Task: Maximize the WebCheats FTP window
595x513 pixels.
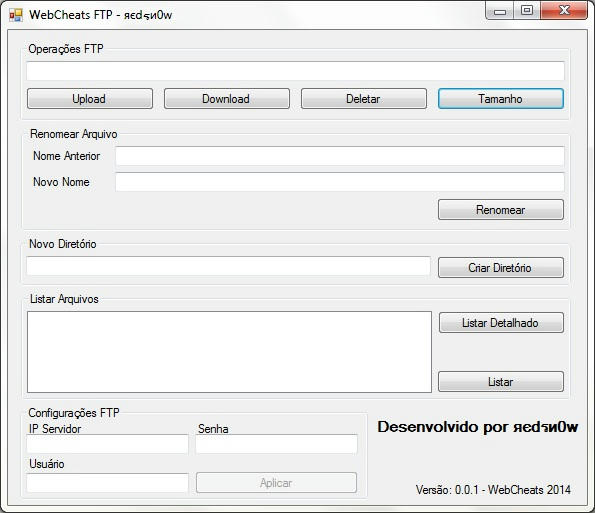Action: pos(527,10)
